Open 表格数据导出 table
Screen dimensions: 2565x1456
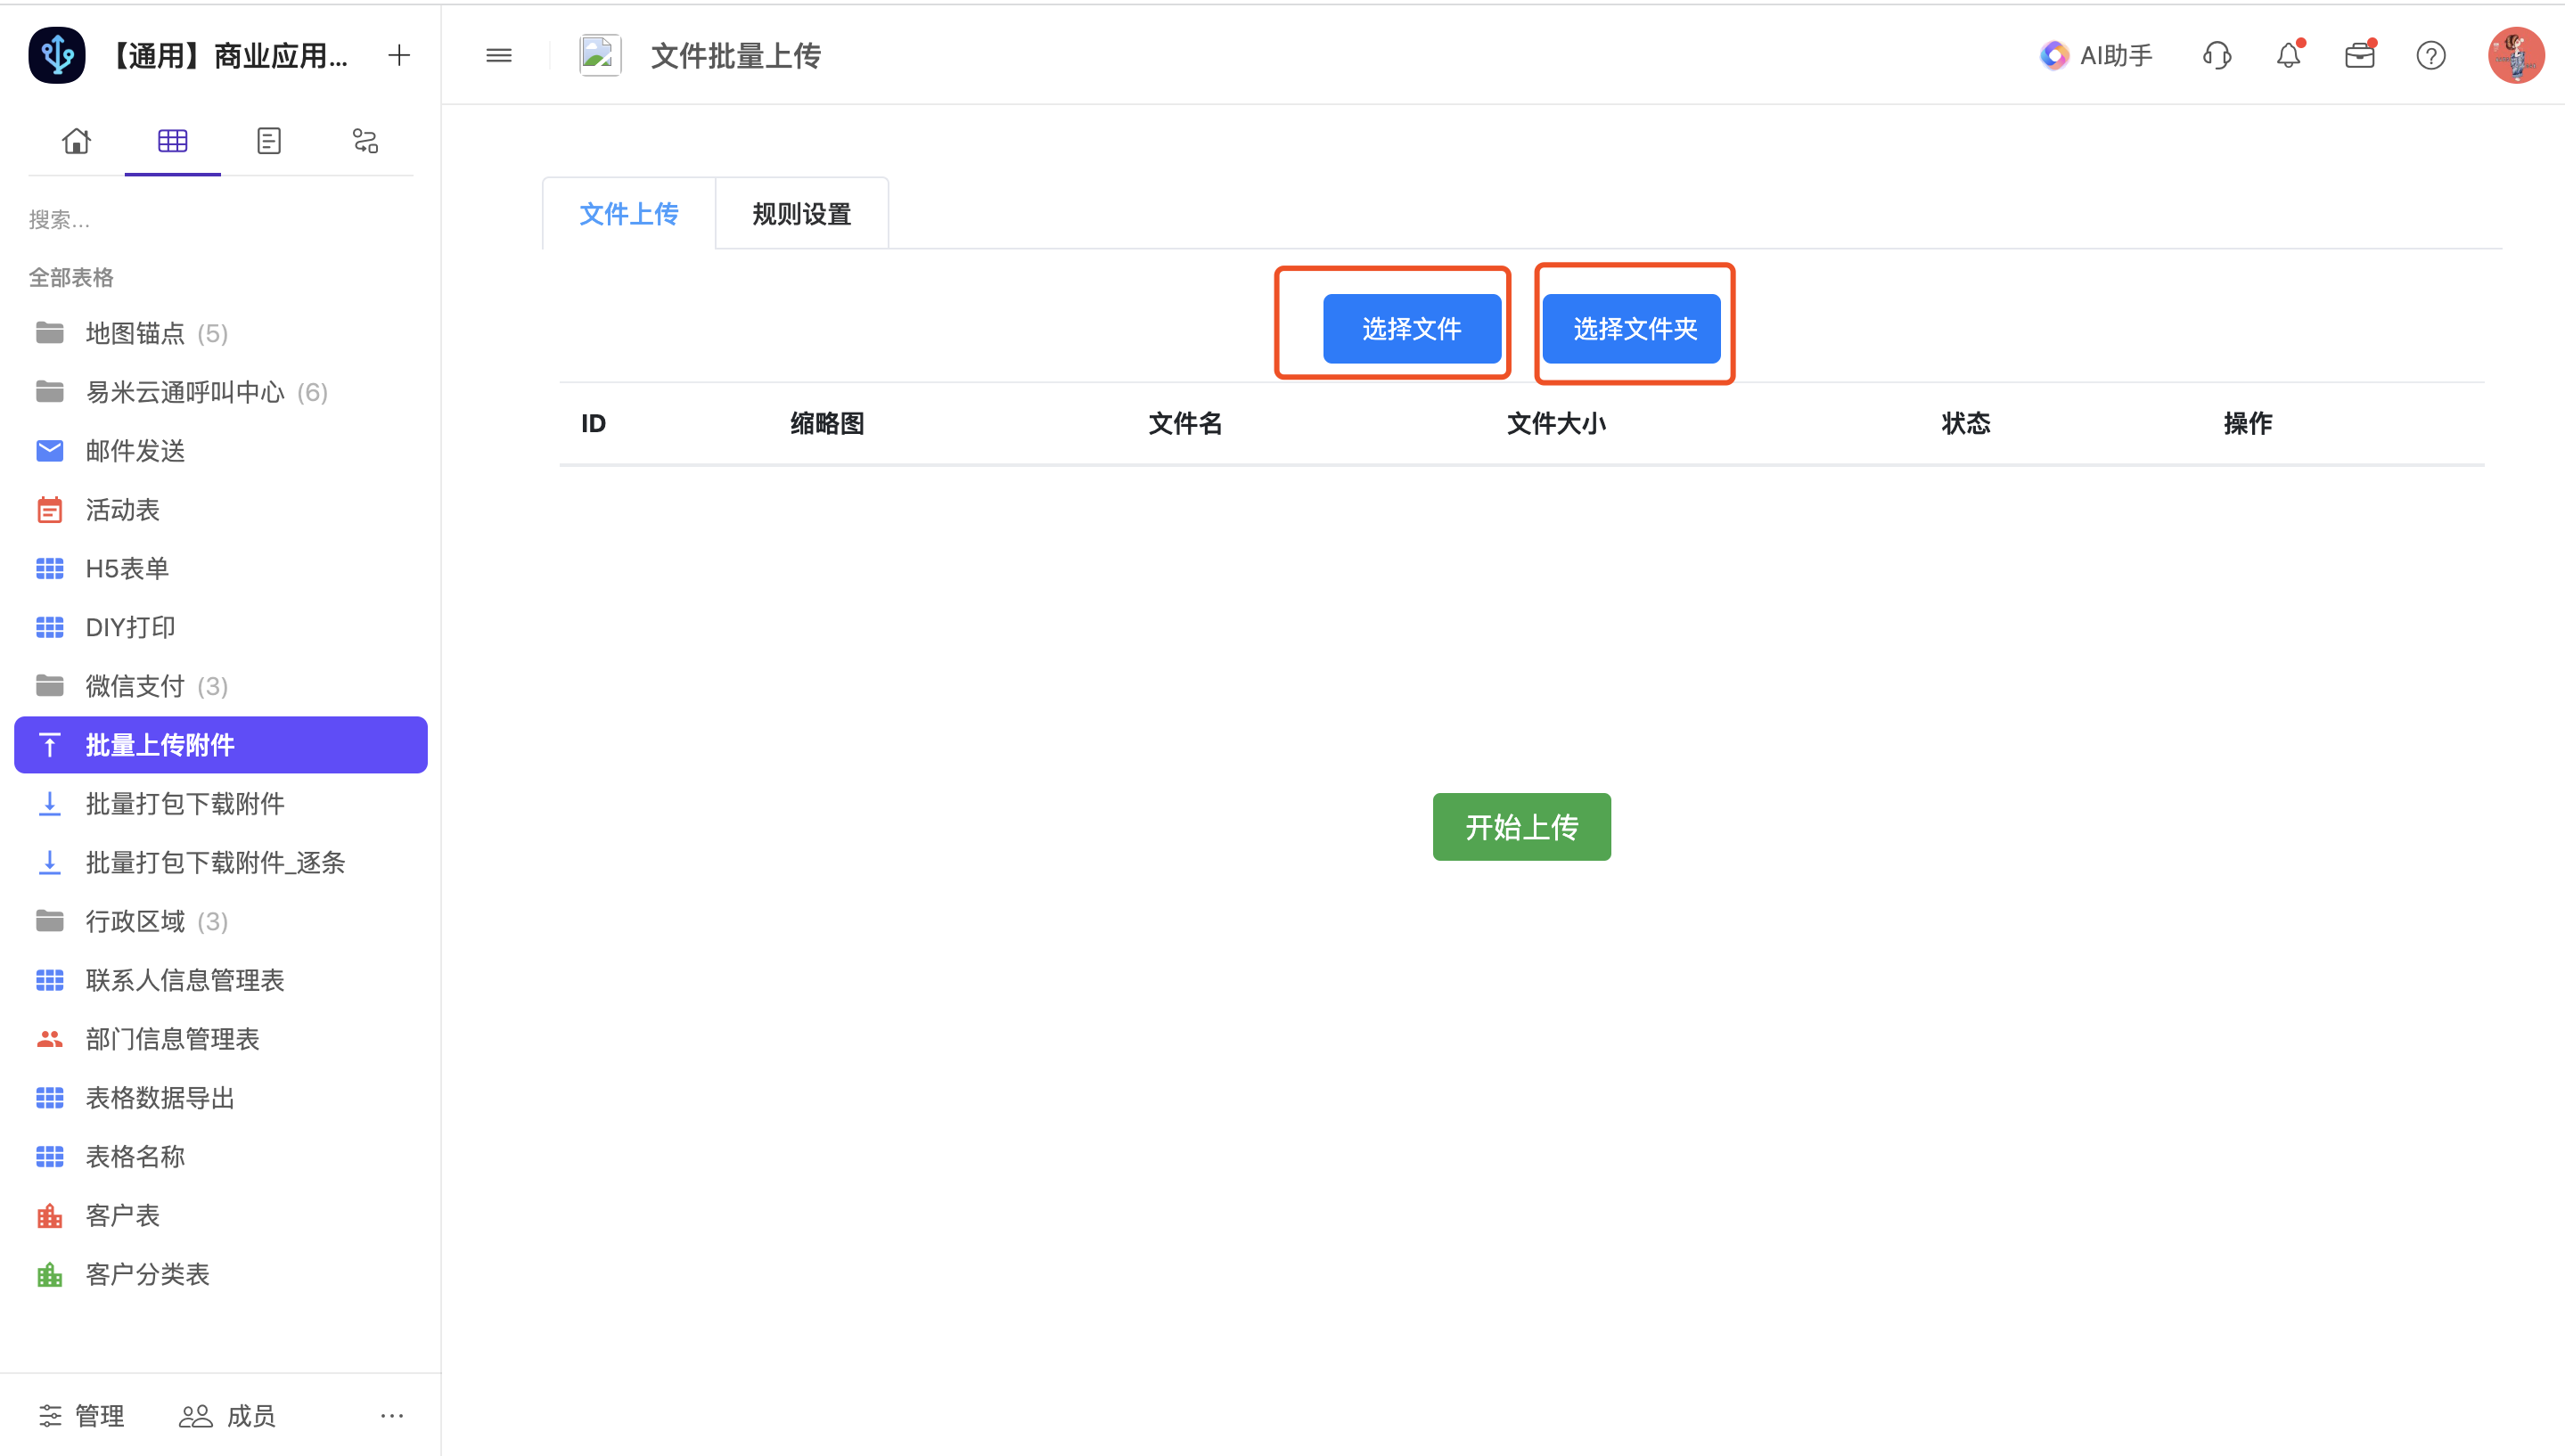(x=221, y=1098)
